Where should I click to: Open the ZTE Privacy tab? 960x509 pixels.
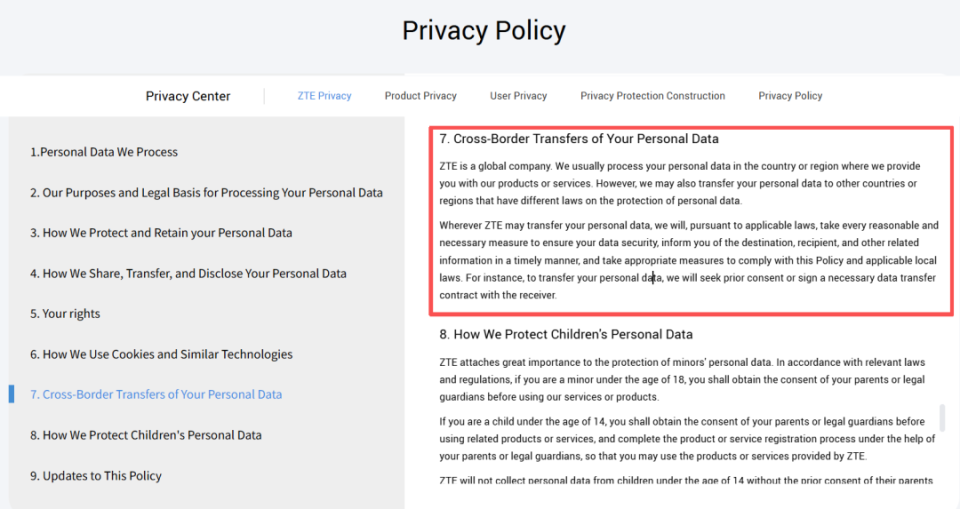[324, 96]
